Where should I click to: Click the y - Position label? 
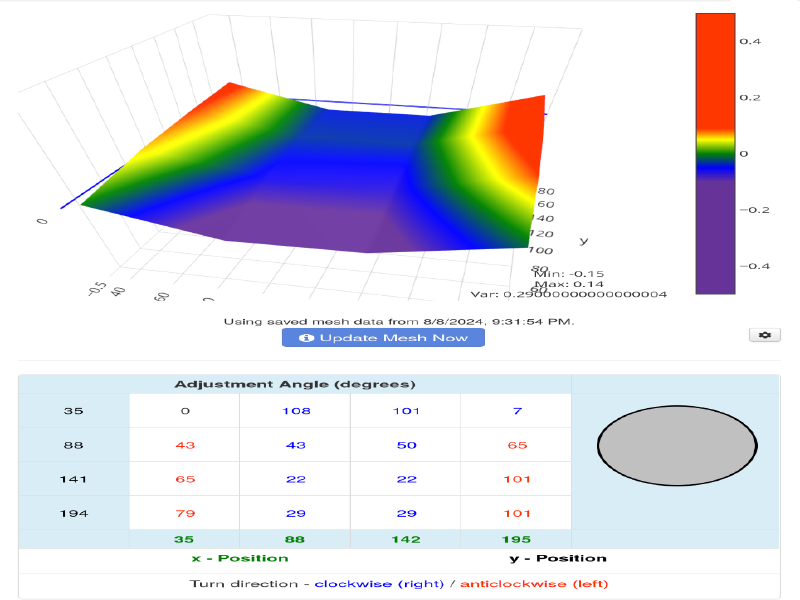[x=560, y=558]
